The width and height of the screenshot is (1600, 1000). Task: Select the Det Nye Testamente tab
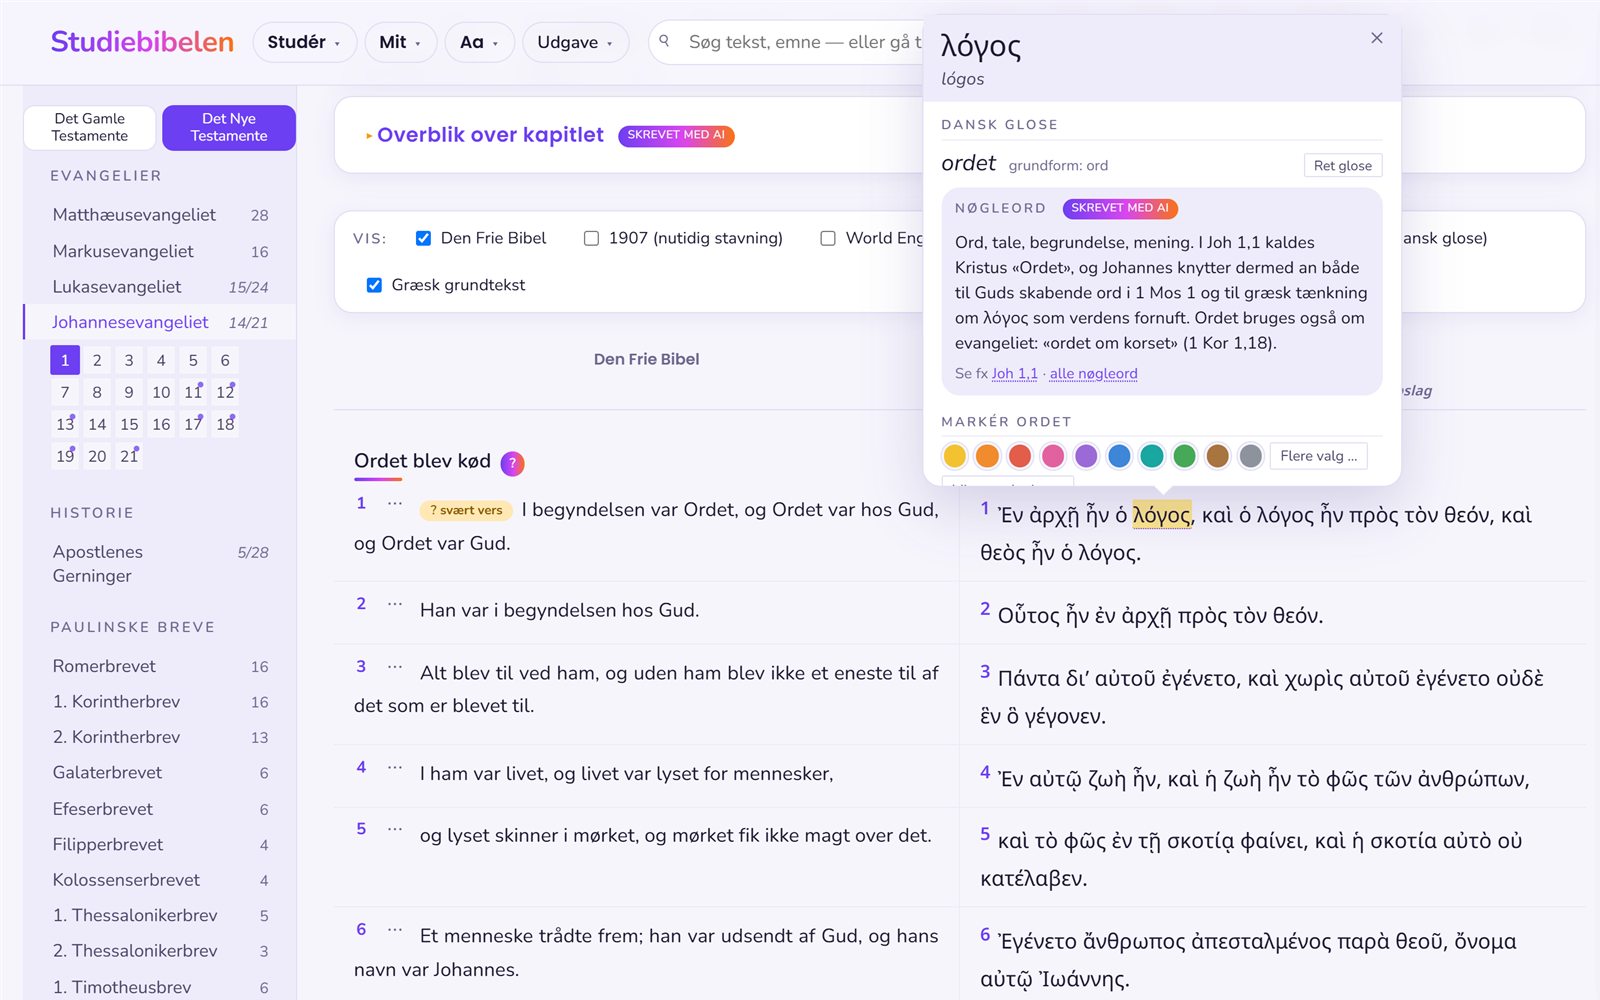[229, 127]
